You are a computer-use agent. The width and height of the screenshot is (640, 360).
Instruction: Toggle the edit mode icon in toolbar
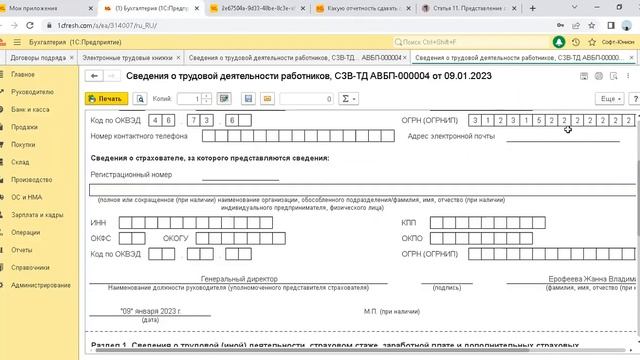point(224,99)
